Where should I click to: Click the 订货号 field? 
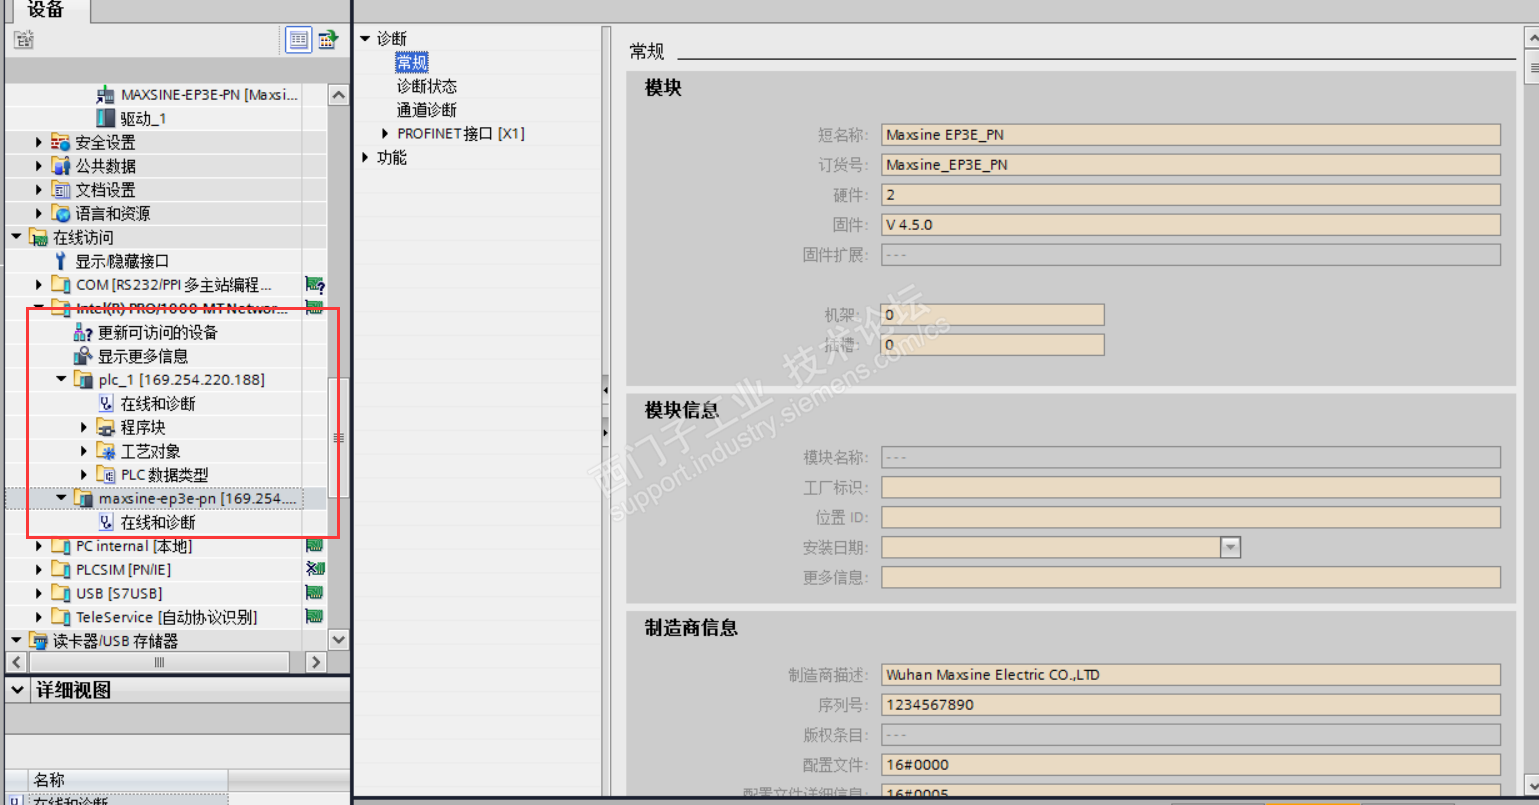pyautogui.click(x=1191, y=165)
